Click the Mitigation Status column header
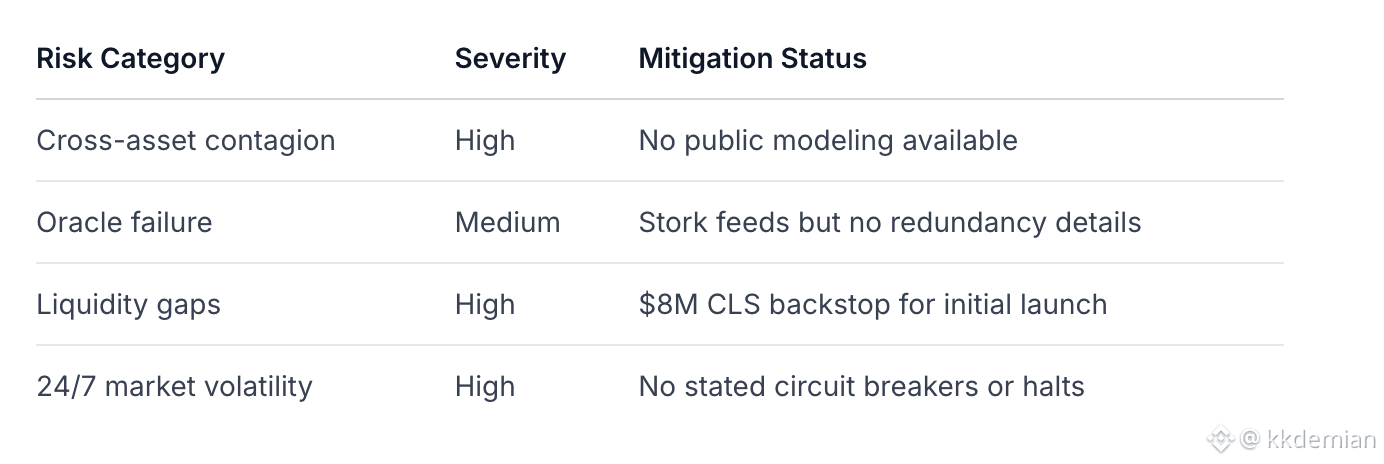The width and height of the screenshot is (1384, 464). coord(752,58)
